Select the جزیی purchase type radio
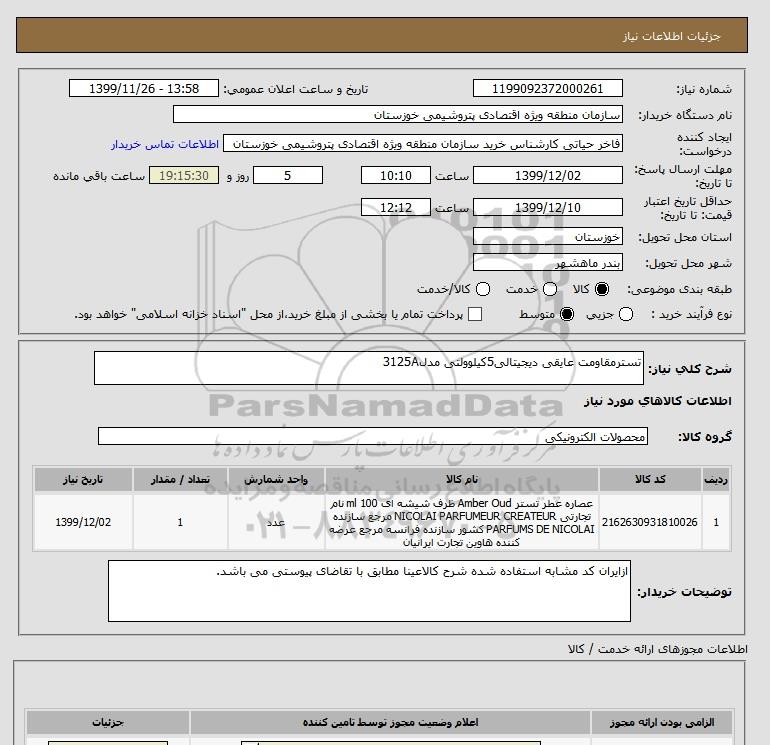This screenshot has height=745, width=770. (626, 314)
